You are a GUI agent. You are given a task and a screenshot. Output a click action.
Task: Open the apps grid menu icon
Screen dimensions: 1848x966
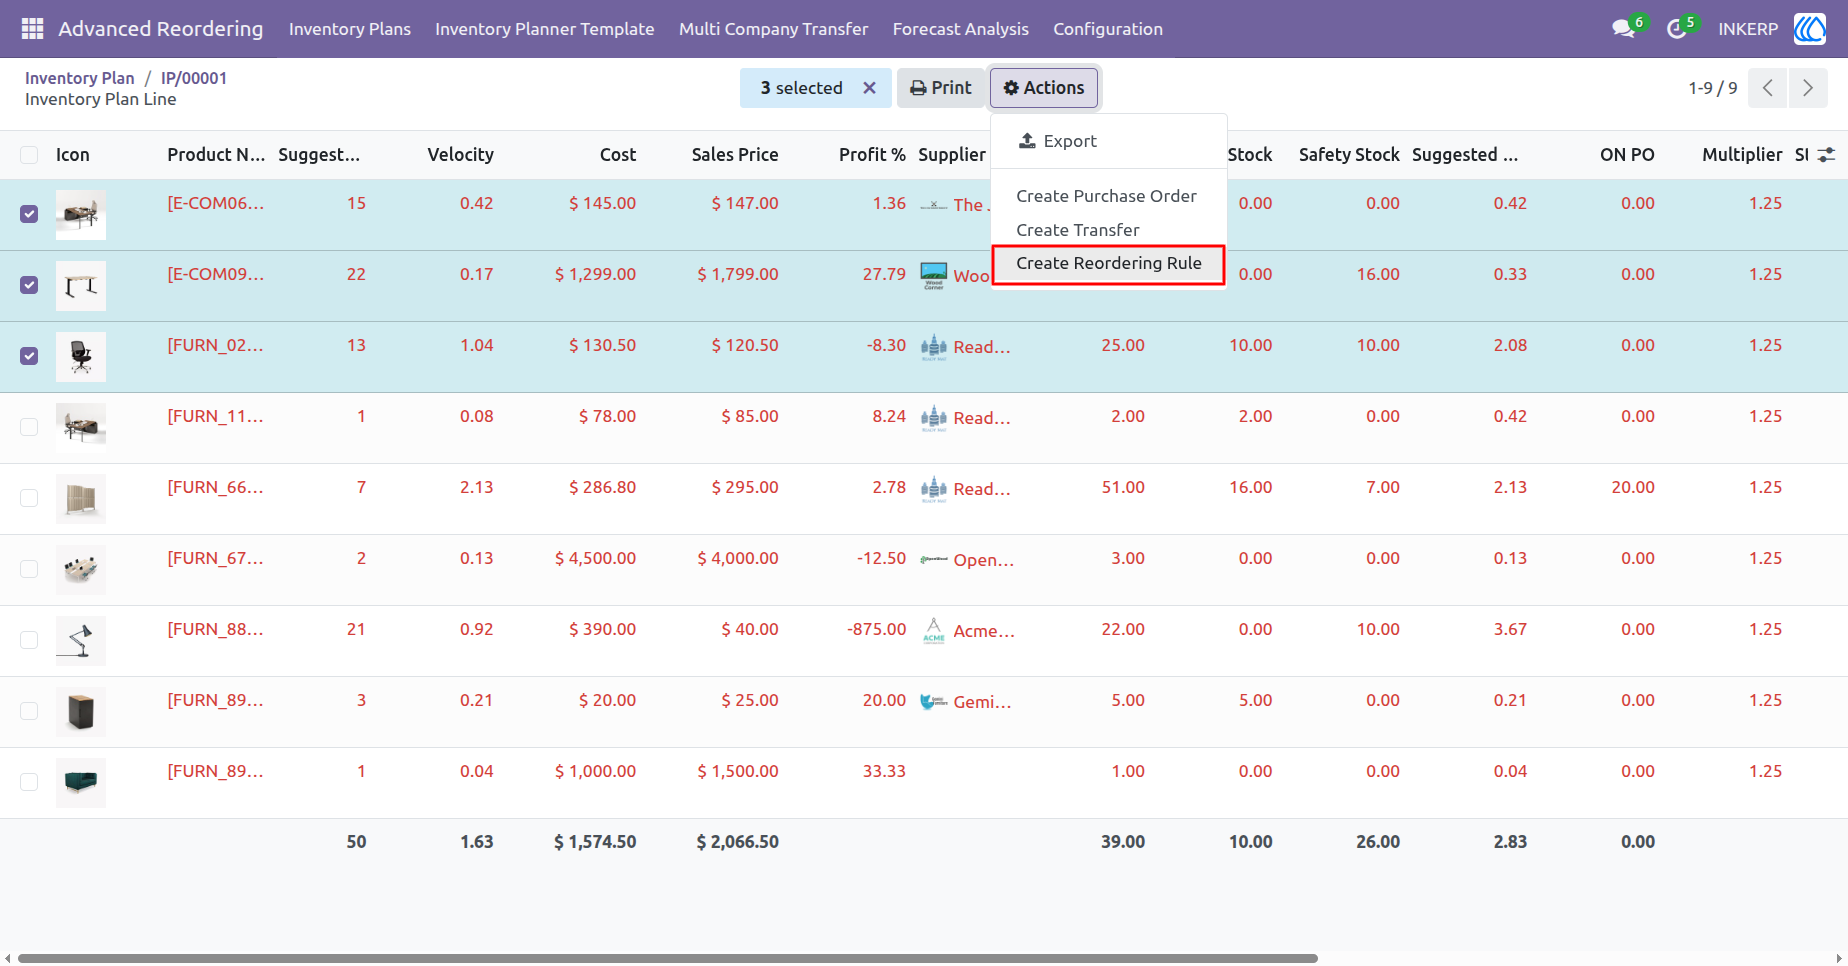(32, 29)
